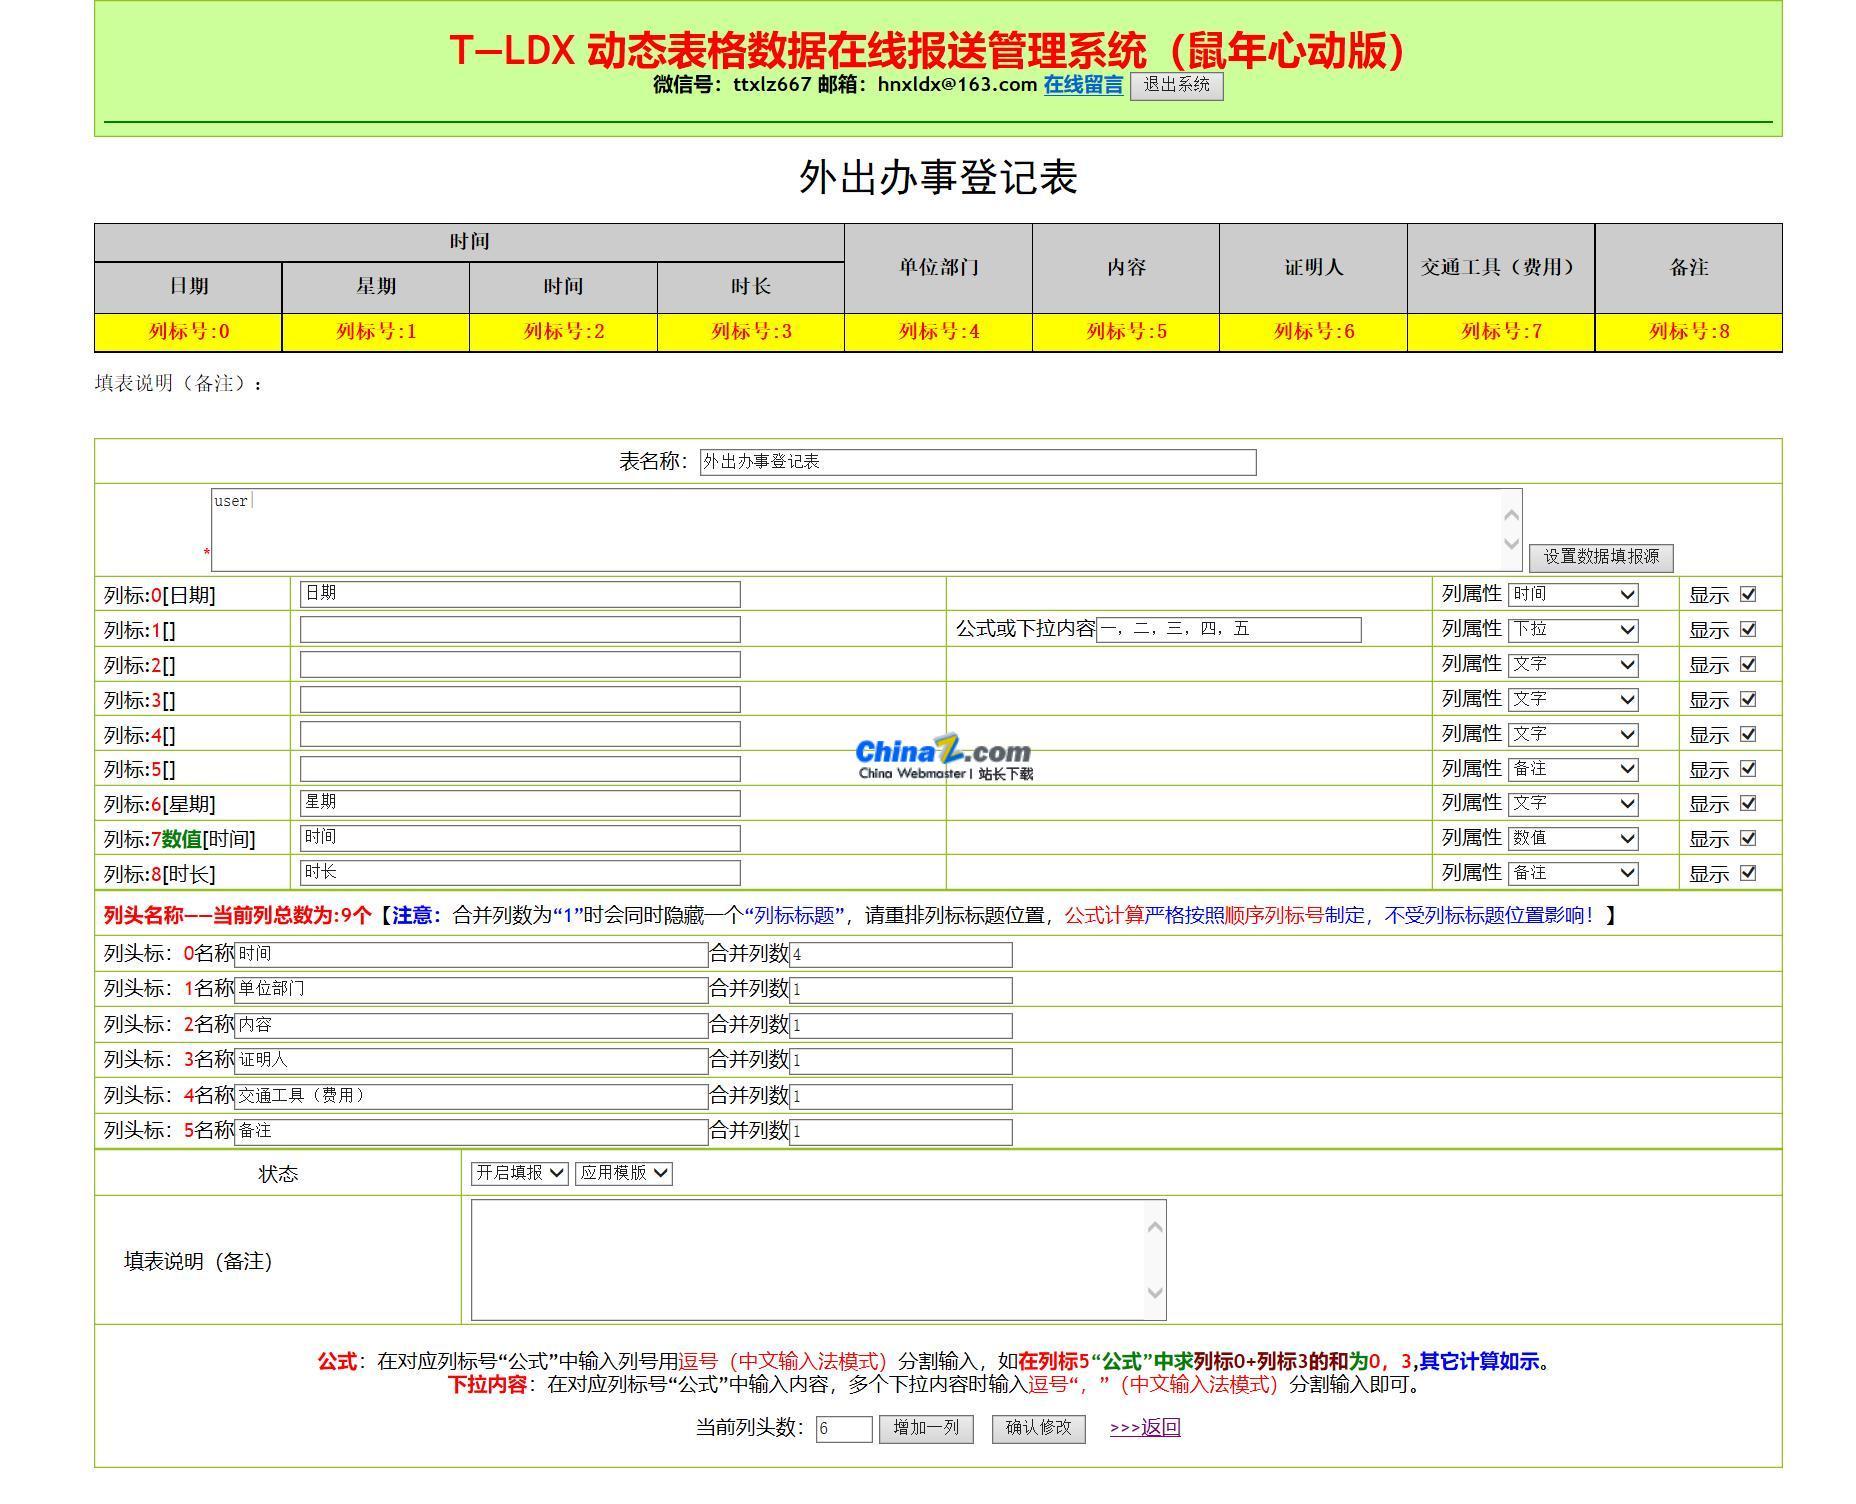Focus the 合并列数 field for 时间 header
The height and width of the screenshot is (1504, 1856).
click(900, 955)
